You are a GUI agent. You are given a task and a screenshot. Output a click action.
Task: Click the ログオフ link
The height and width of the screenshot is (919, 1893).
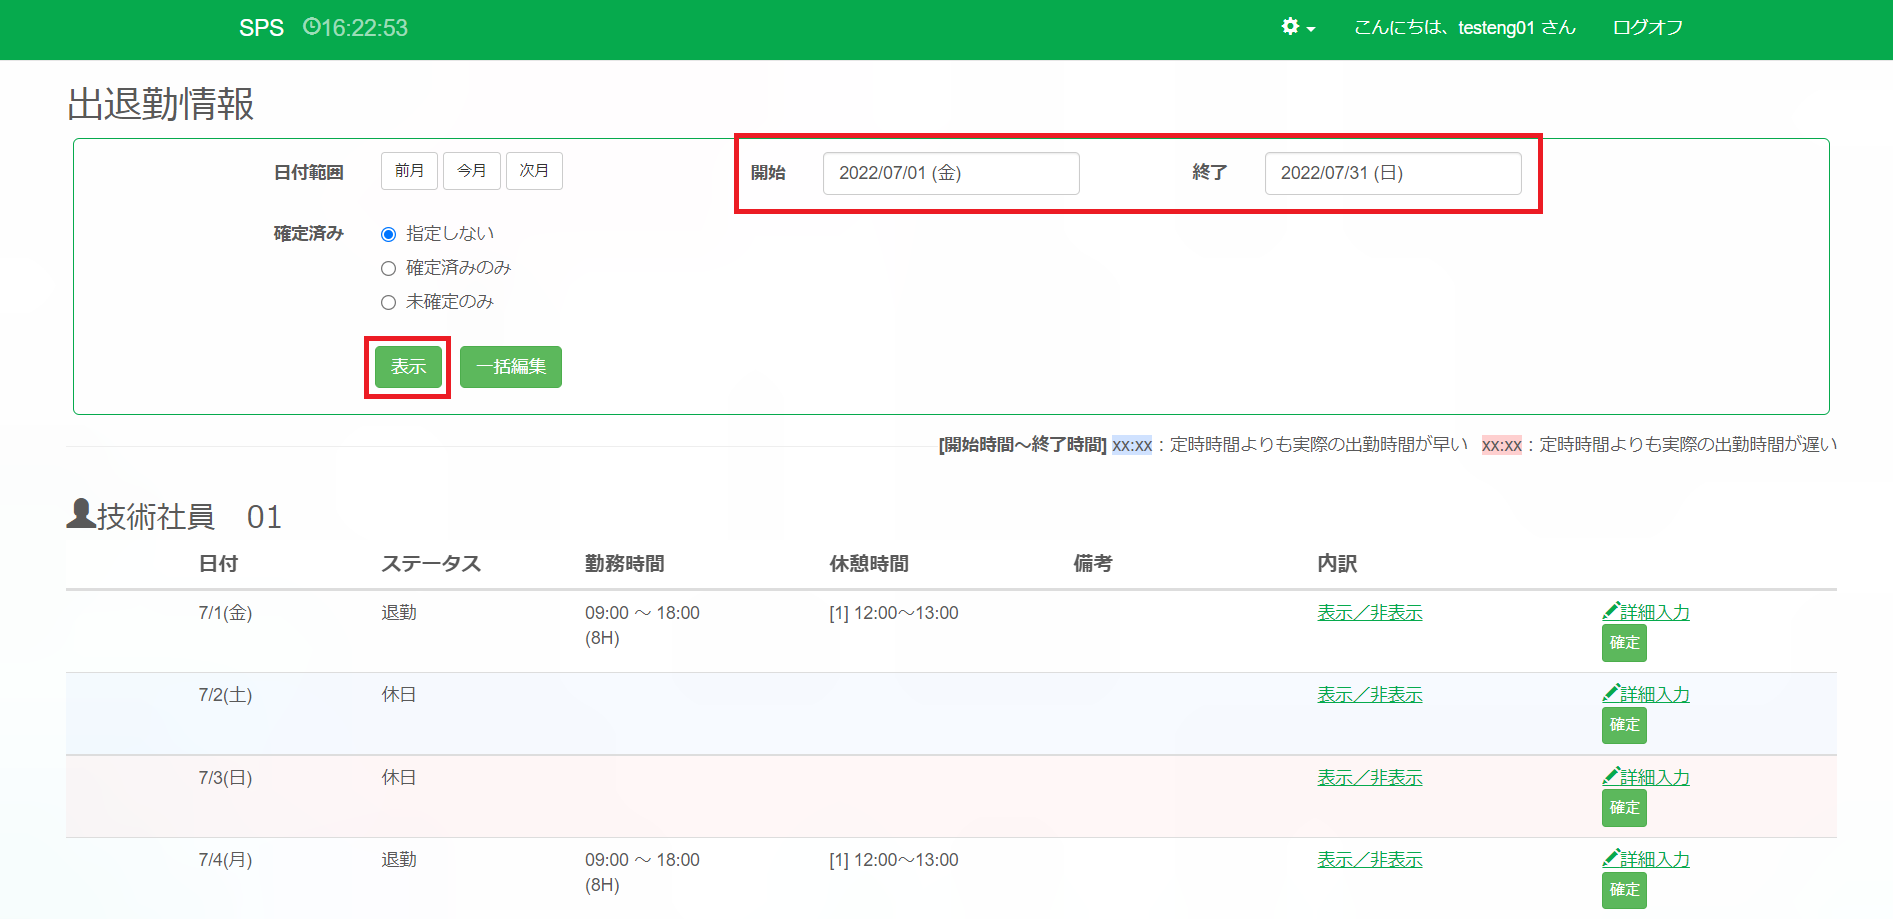pos(1647,28)
